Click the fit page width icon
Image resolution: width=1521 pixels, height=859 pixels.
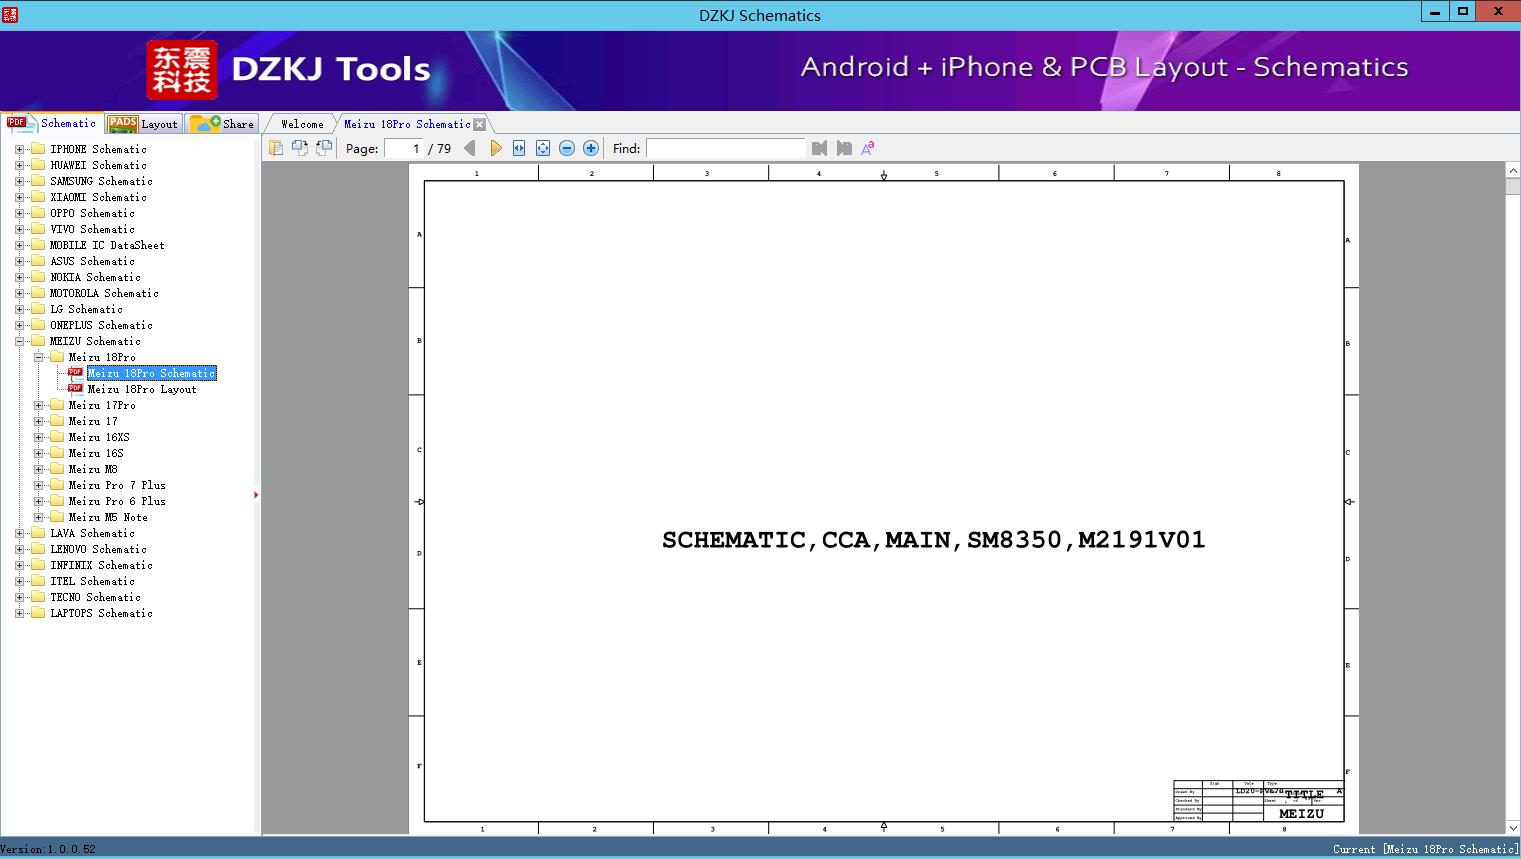click(x=519, y=148)
